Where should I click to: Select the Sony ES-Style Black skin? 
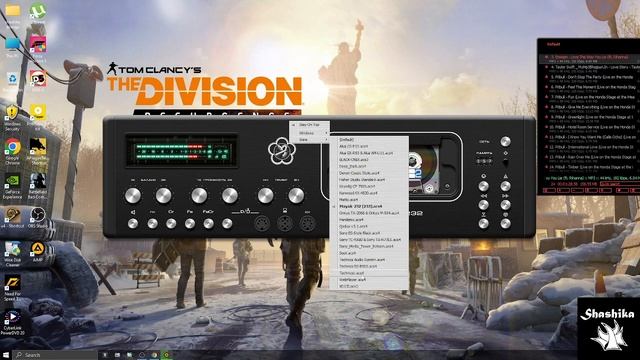coord(369,233)
